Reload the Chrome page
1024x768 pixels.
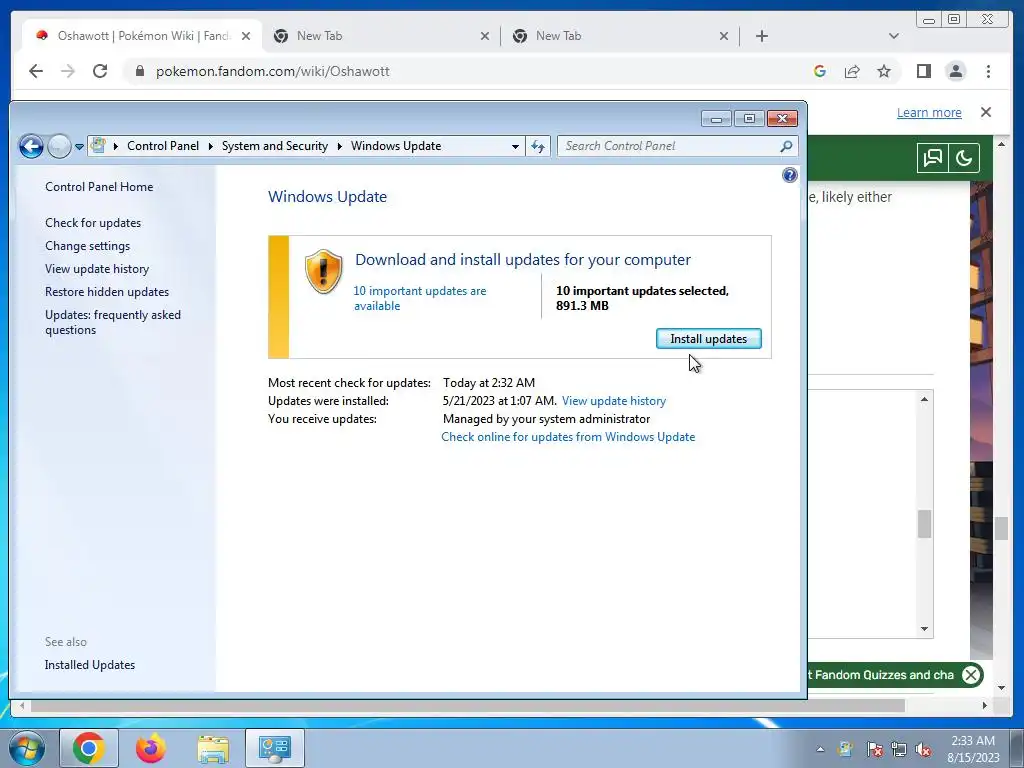tap(100, 71)
